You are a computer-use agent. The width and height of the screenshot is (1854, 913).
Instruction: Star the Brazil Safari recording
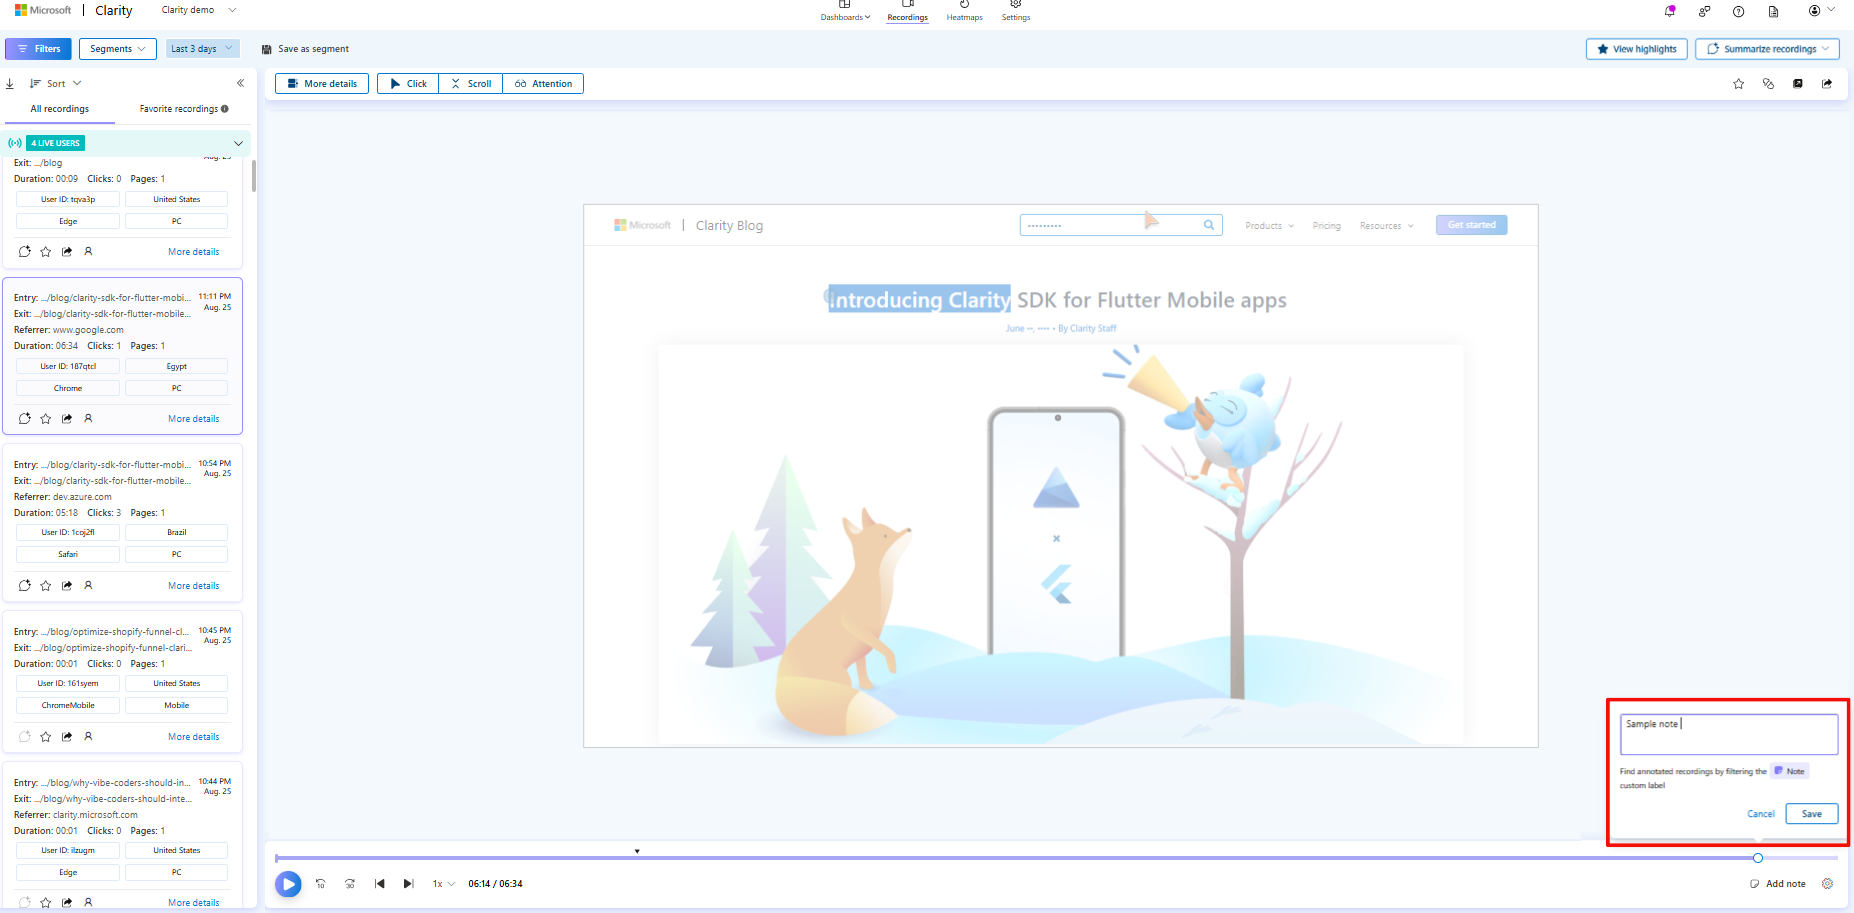46,586
